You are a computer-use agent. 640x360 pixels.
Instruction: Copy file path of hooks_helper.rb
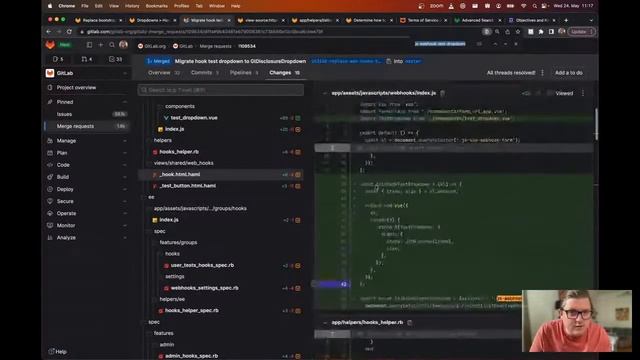click(x=410, y=322)
